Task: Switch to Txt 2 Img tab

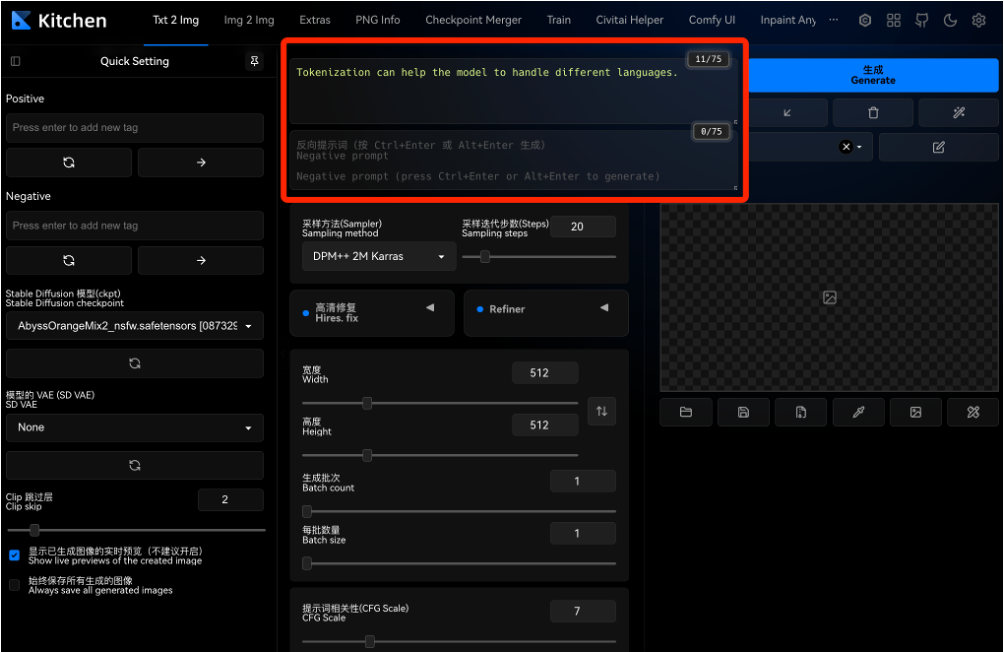Action: 175,20
